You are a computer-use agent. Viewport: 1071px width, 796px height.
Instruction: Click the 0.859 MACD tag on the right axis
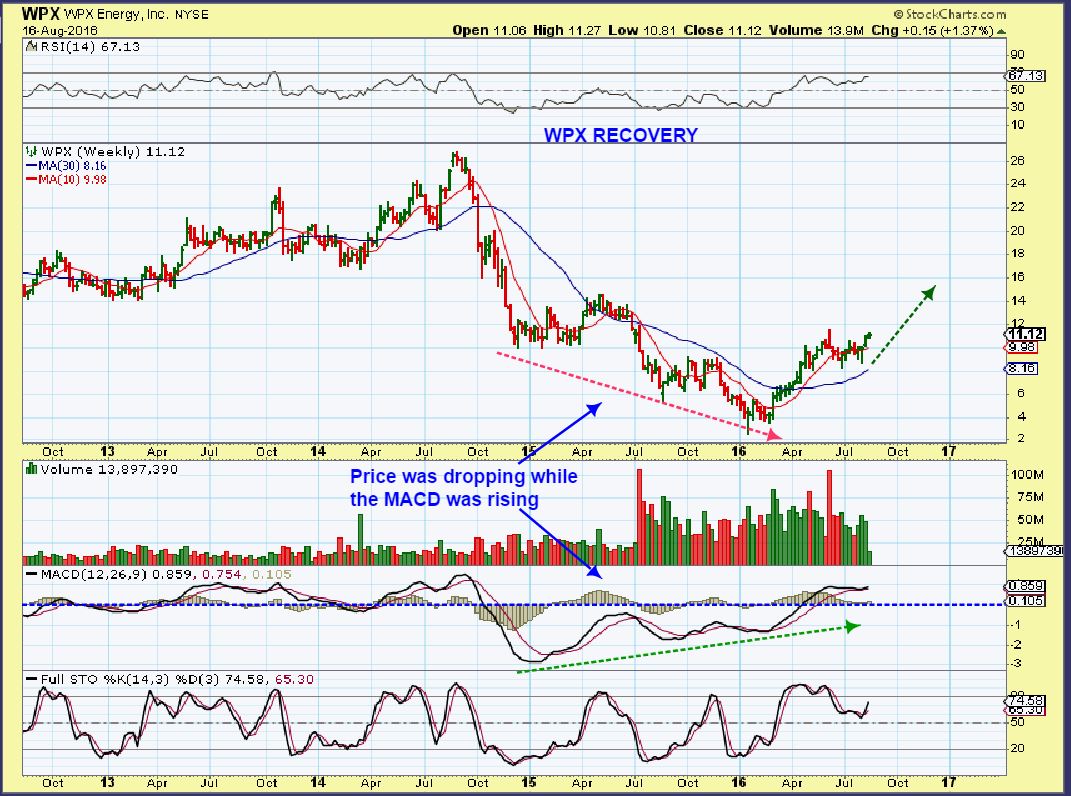click(x=1025, y=586)
